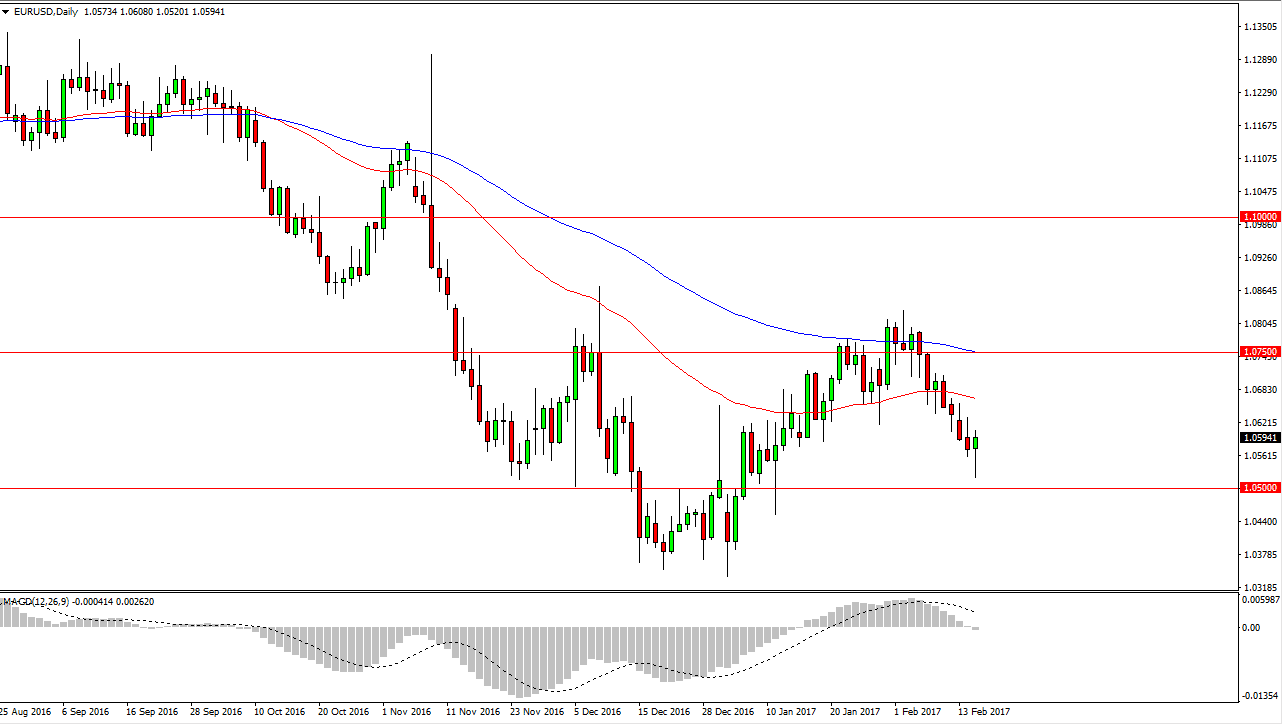1282x724 pixels.
Task: Click the 15 Dec 2016 date label
Action: 664,712
